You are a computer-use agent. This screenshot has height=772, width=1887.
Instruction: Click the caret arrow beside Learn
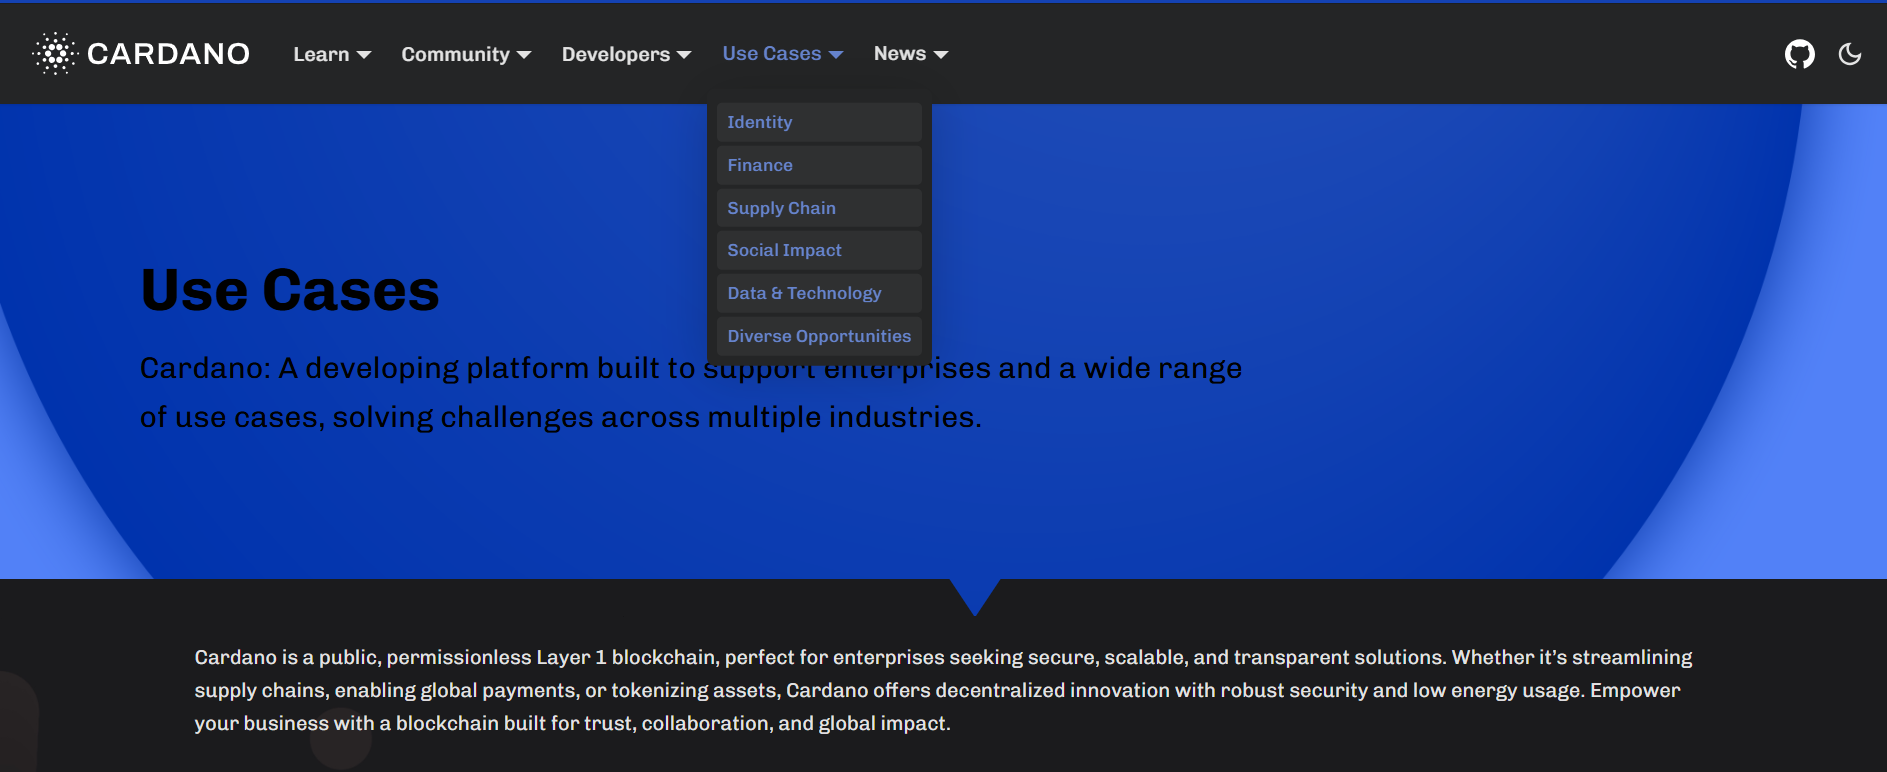coord(364,55)
